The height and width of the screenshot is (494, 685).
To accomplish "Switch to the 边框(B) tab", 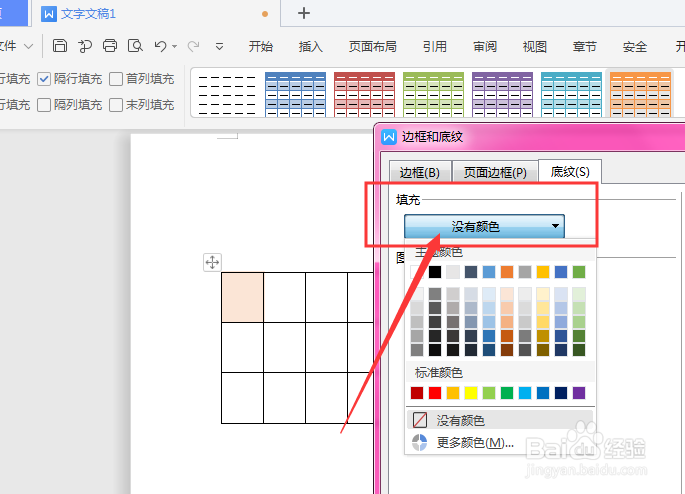I will [x=420, y=173].
